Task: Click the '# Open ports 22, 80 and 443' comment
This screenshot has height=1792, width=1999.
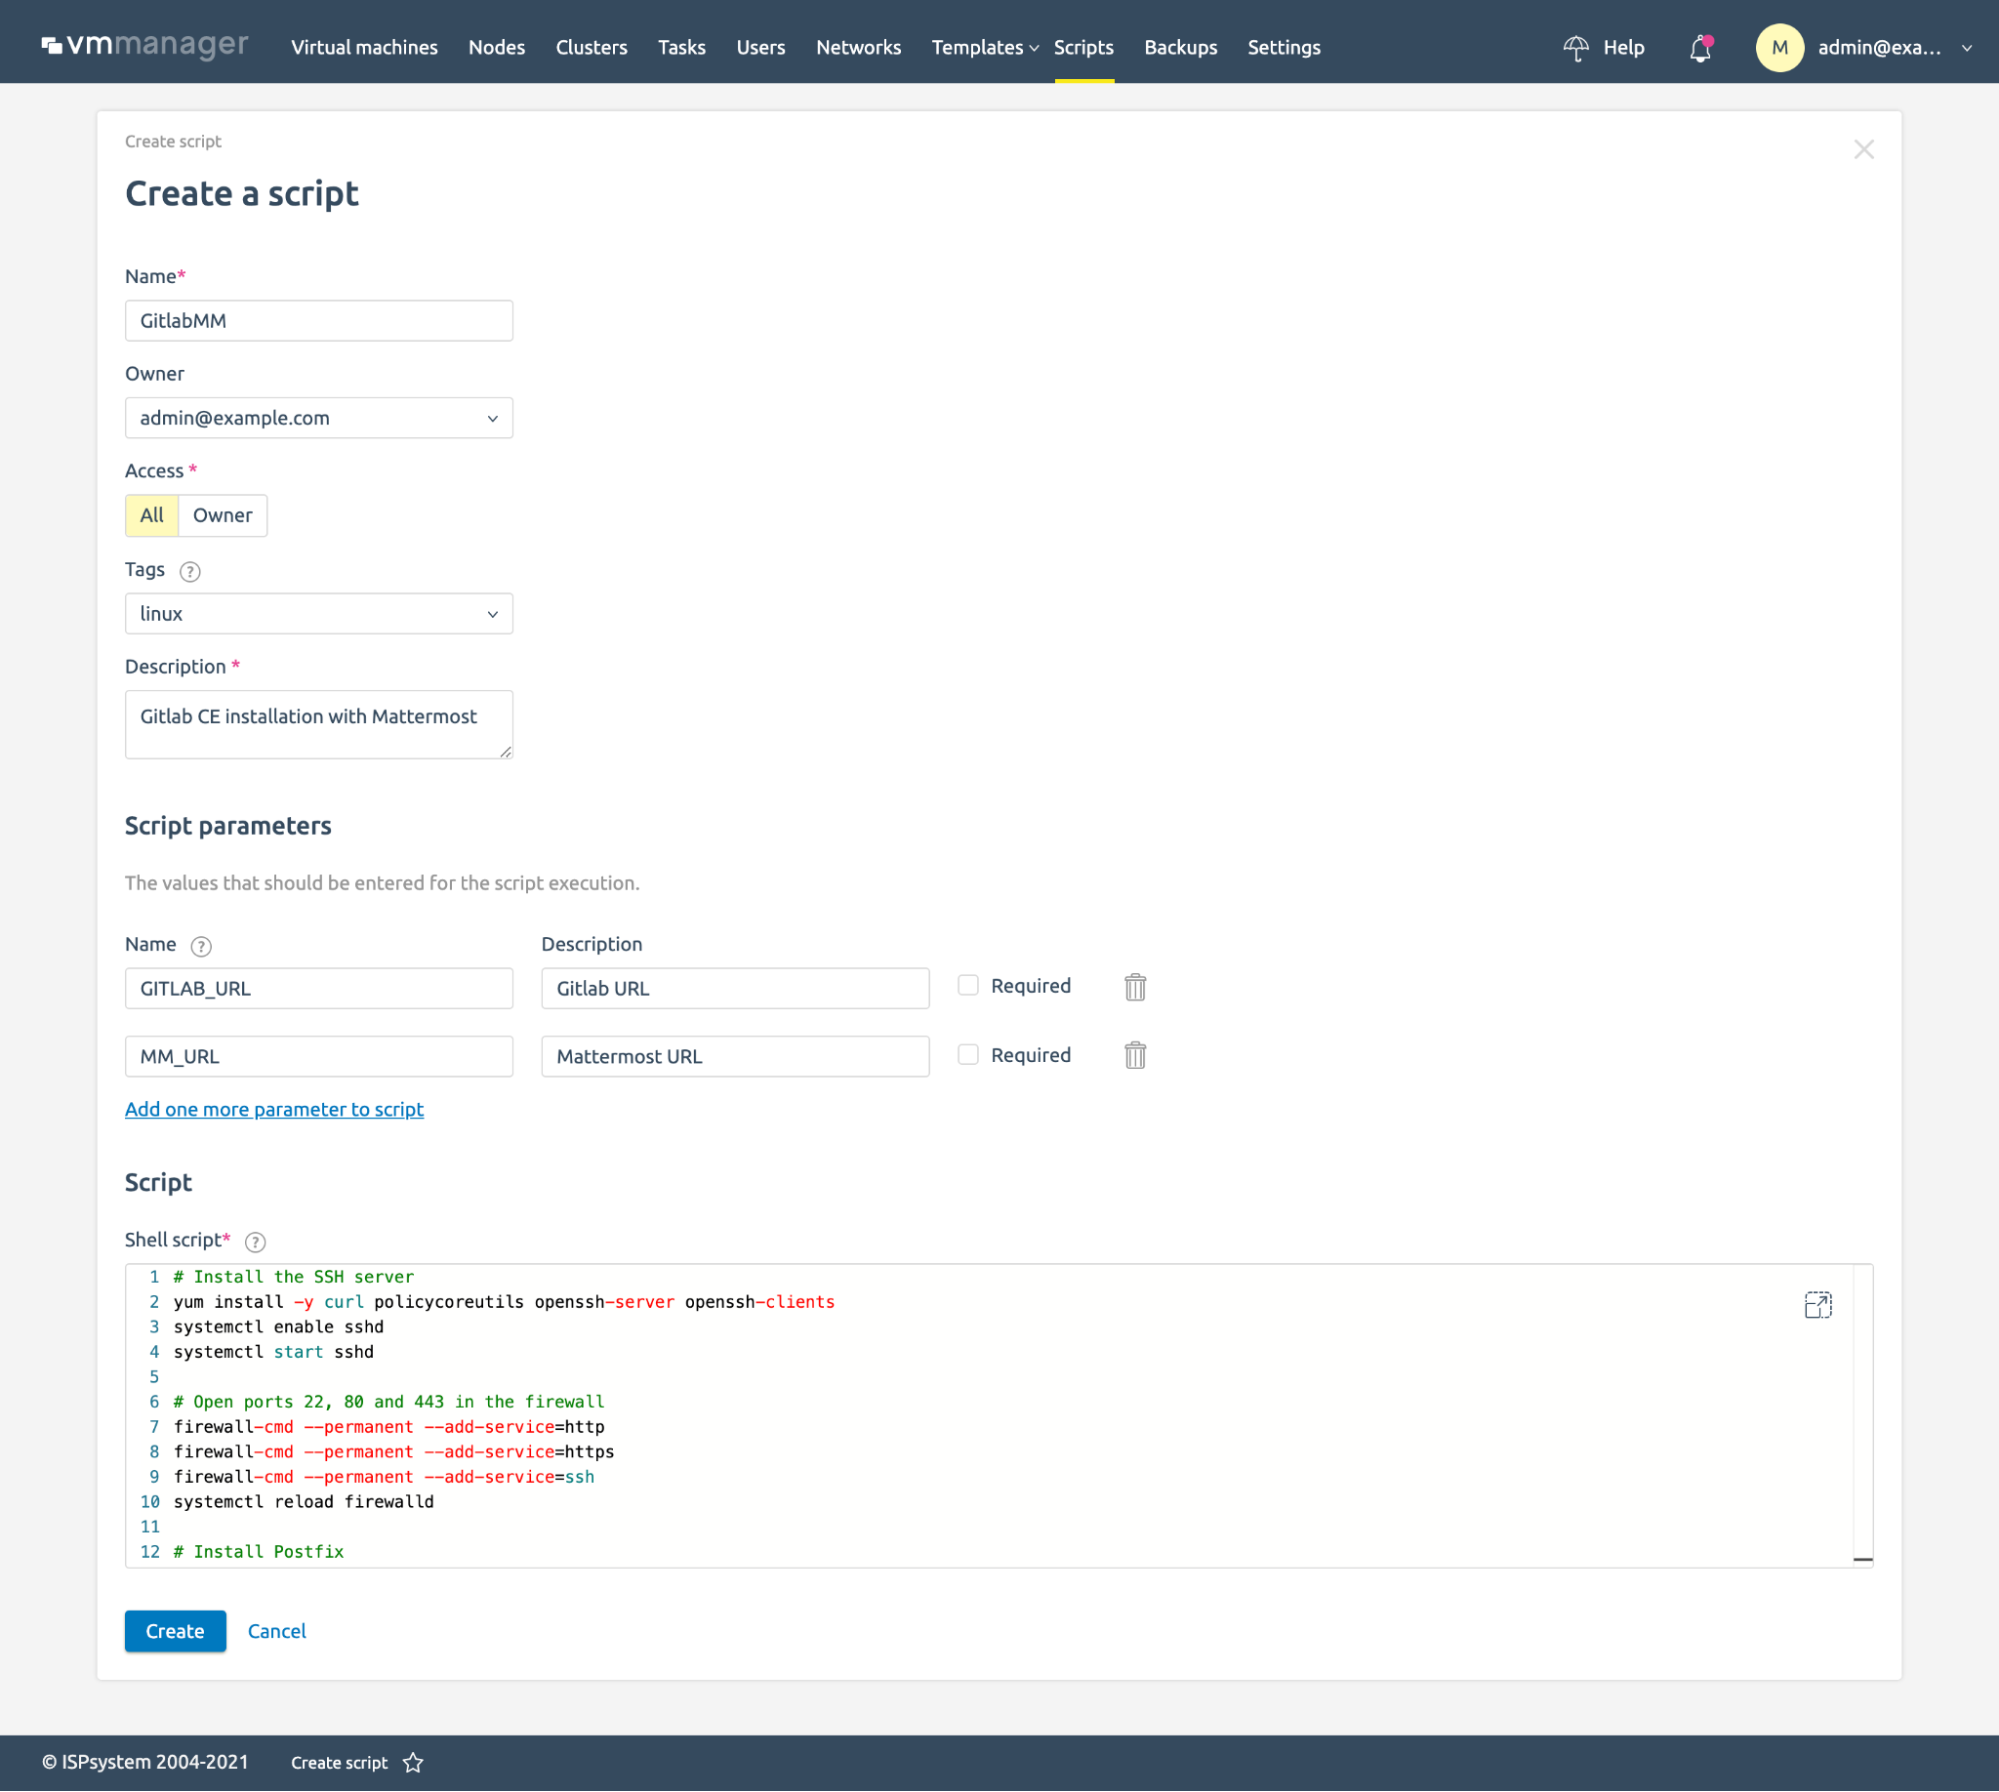Action: [x=389, y=1402]
